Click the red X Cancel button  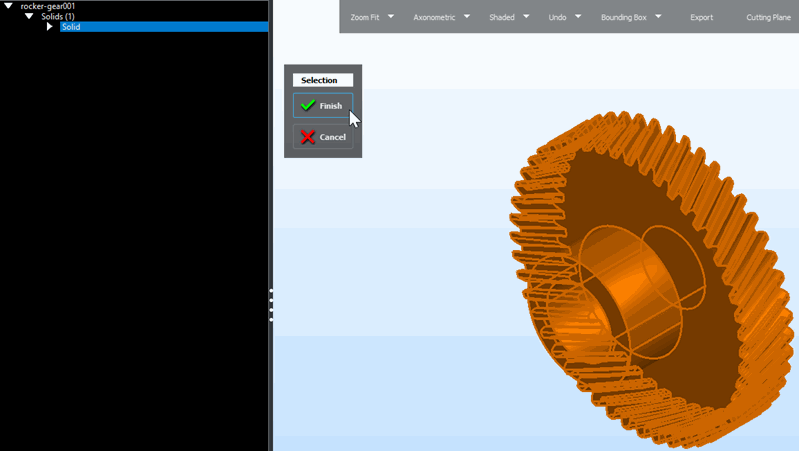[x=322, y=137]
